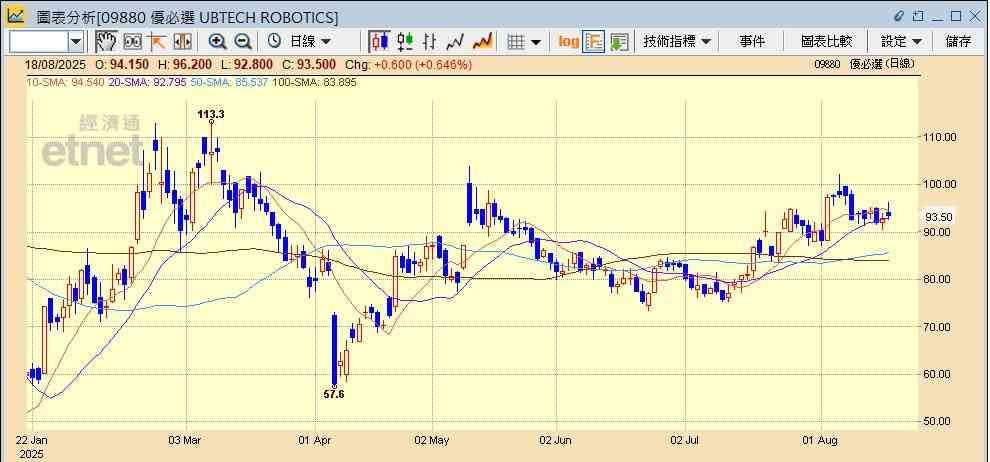Viewport: 990px width, 462px height.
Task: Click the clock period icon
Action: pos(275,42)
